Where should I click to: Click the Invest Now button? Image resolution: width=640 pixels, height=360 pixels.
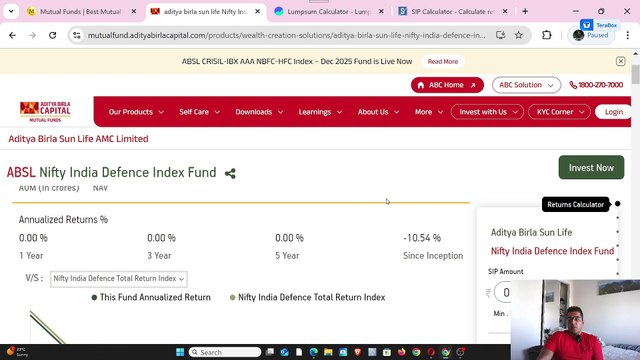(x=591, y=167)
